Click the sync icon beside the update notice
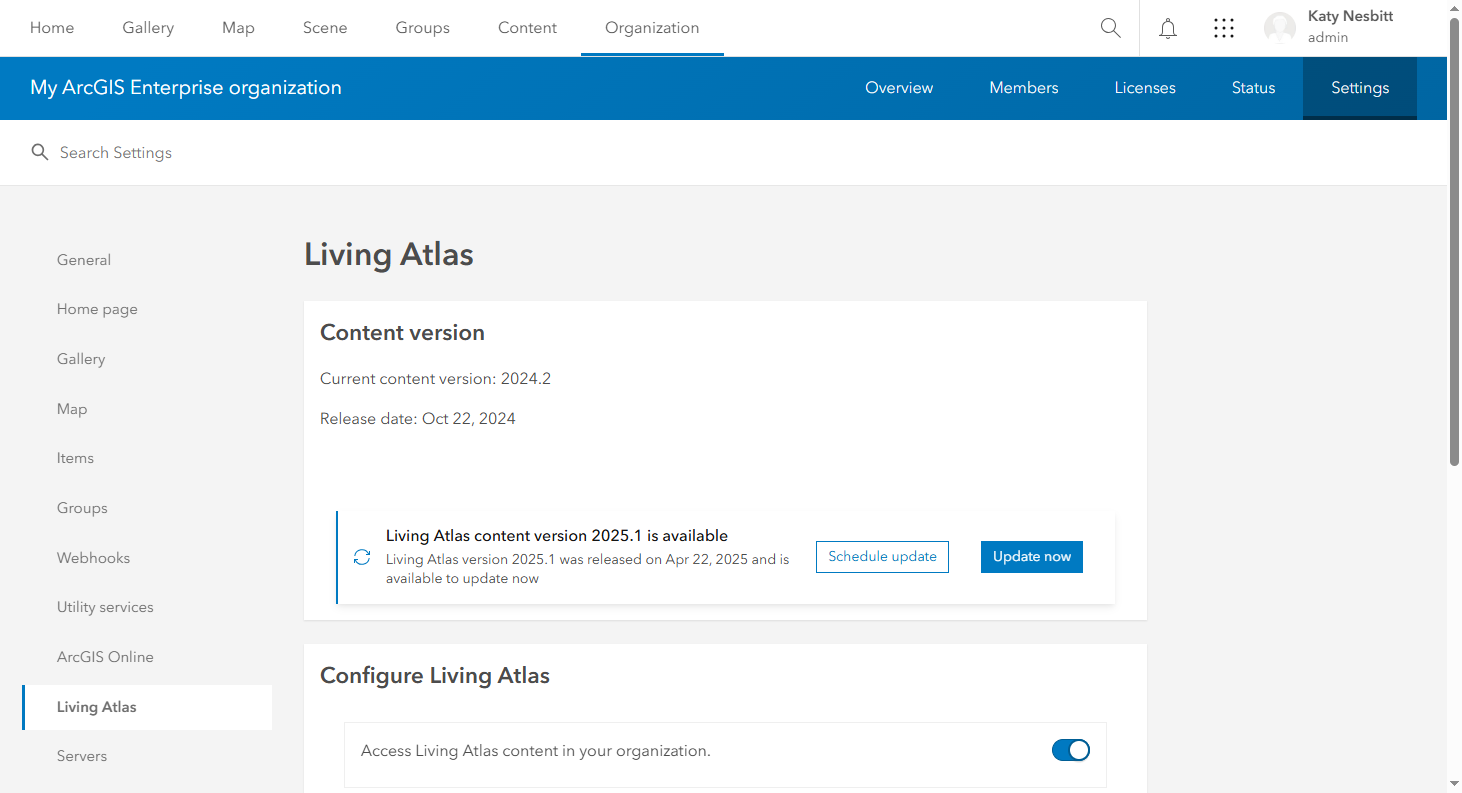Viewport: 1462px width, 793px height. pyautogui.click(x=361, y=557)
